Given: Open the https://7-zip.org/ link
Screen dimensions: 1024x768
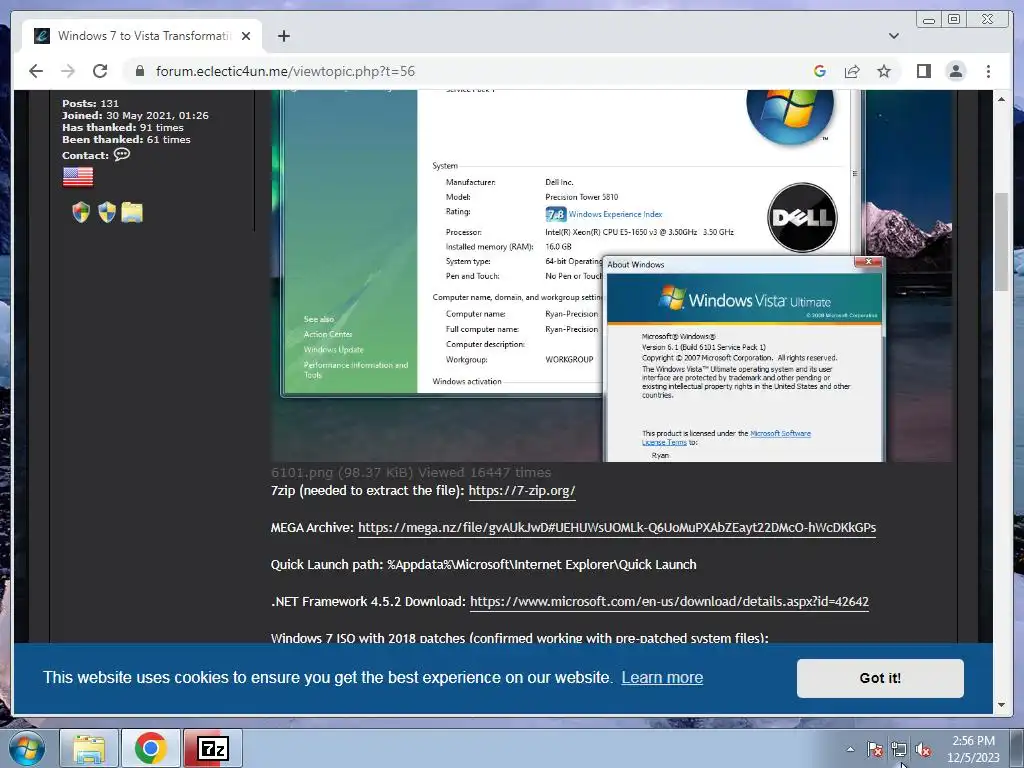Looking at the screenshot, I should click(x=522, y=490).
